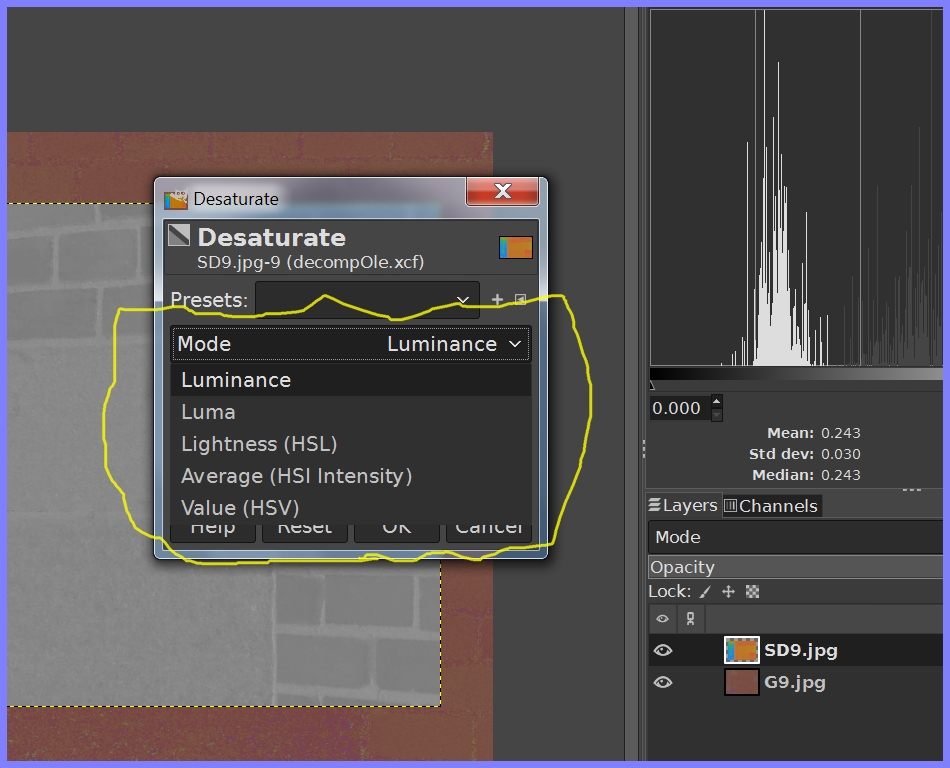The width and height of the screenshot is (950, 768).
Task: Pick Average (HSI Intensity) mode
Action: [x=296, y=476]
